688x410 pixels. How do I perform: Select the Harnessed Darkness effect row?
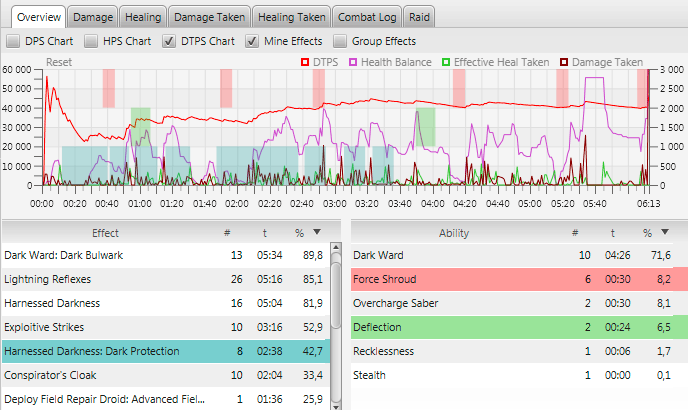coord(166,303)
